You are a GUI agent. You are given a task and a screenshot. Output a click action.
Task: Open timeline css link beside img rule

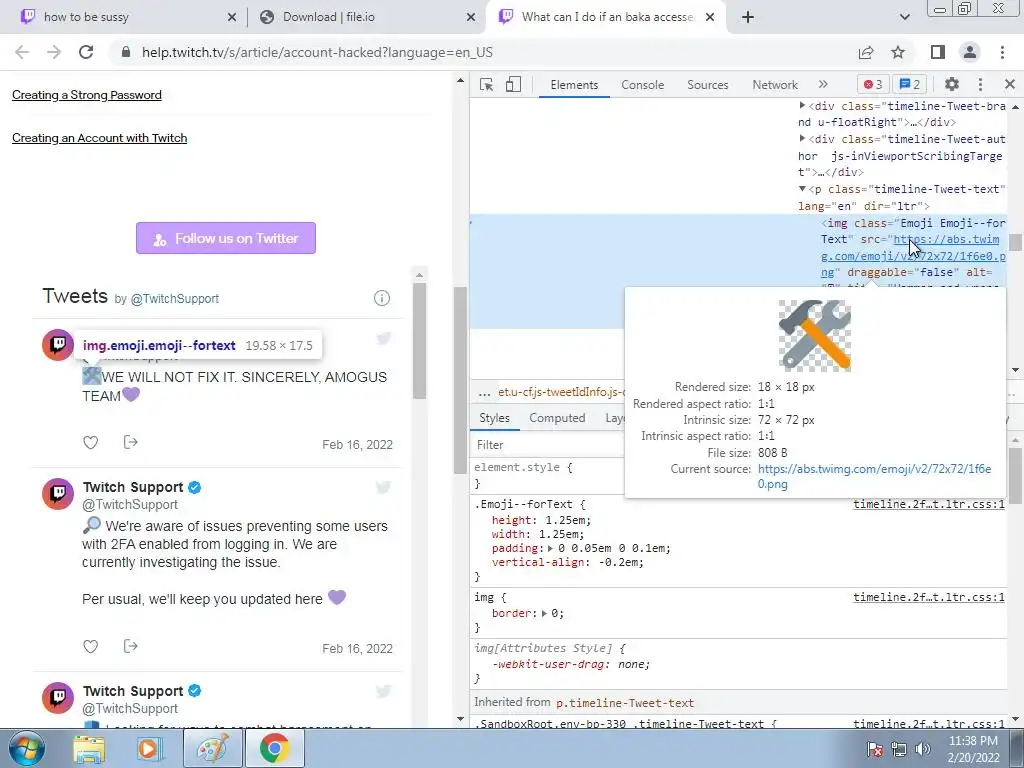[x=929, y=597]
